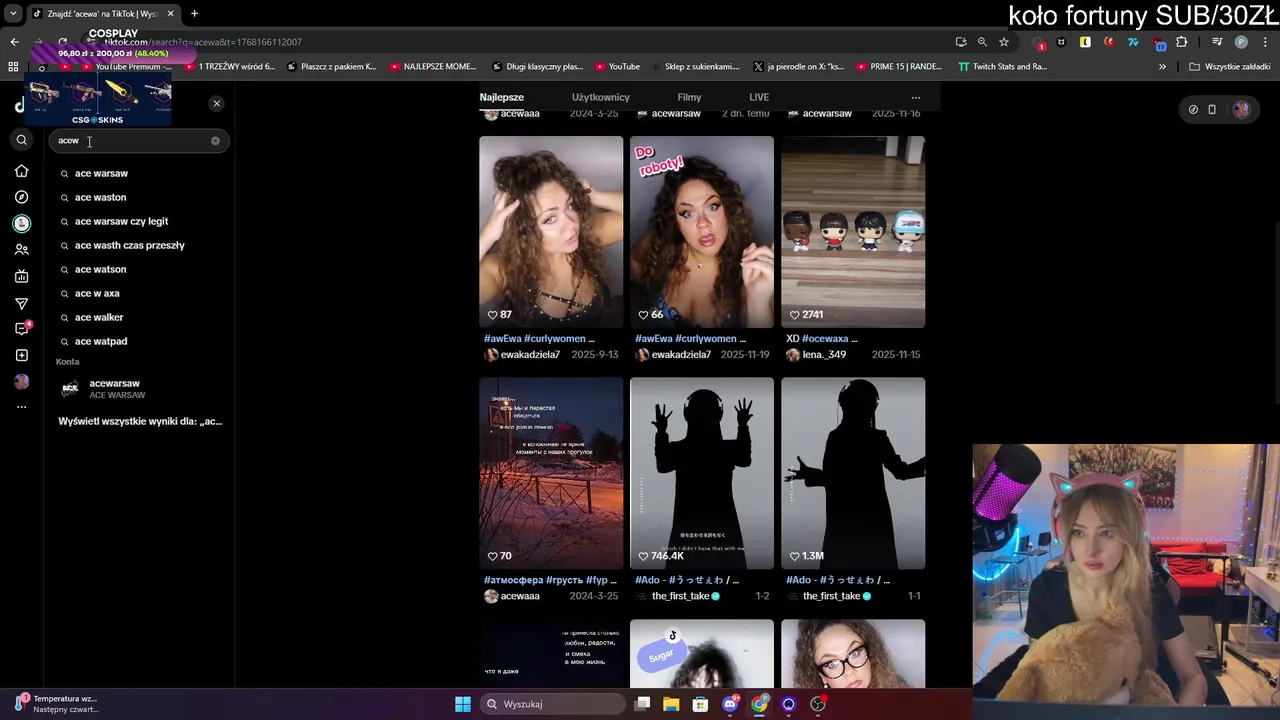Viewport: 1280px width, 720px height.
Task: Choose the suggestion 'ace wasth czas przeszły'
Action: (x=131, y=245)
